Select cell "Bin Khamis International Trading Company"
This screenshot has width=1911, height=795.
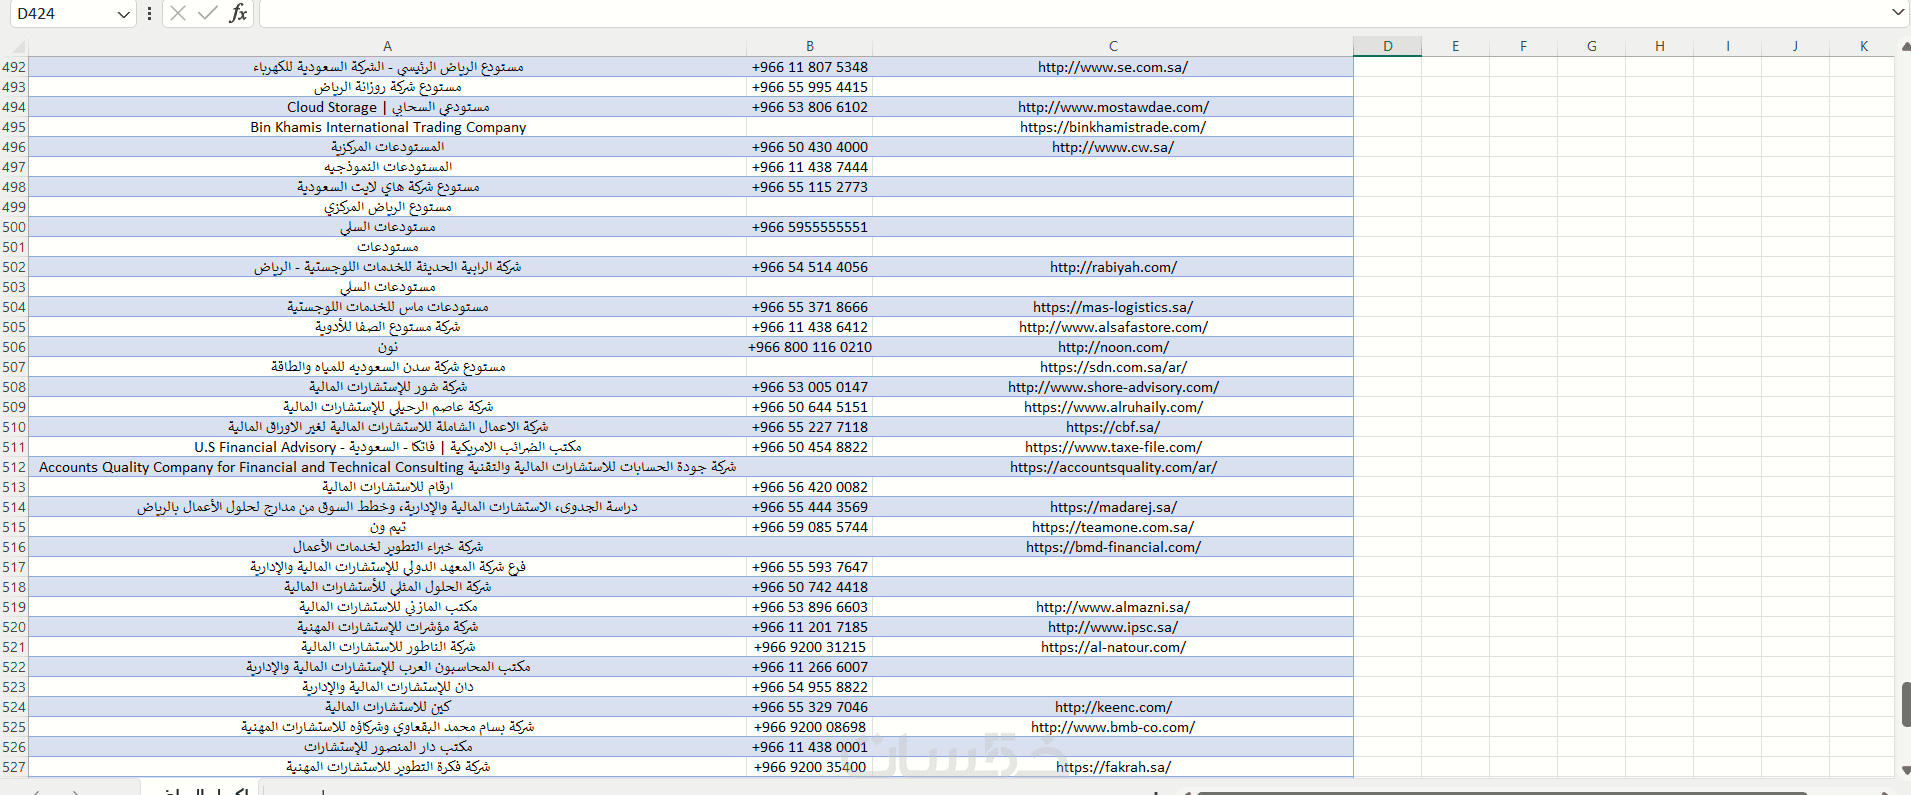click(387, 127)
